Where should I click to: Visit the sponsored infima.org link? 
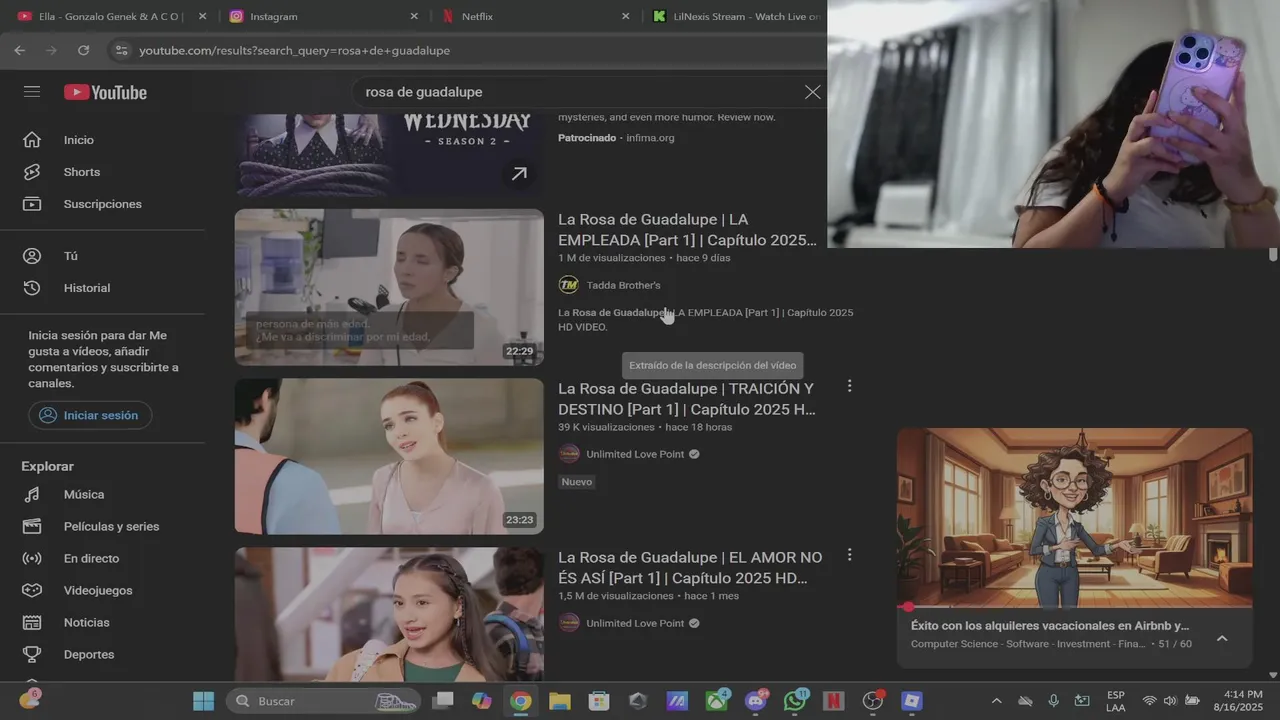pyautogui.click(x=650, y=138)
